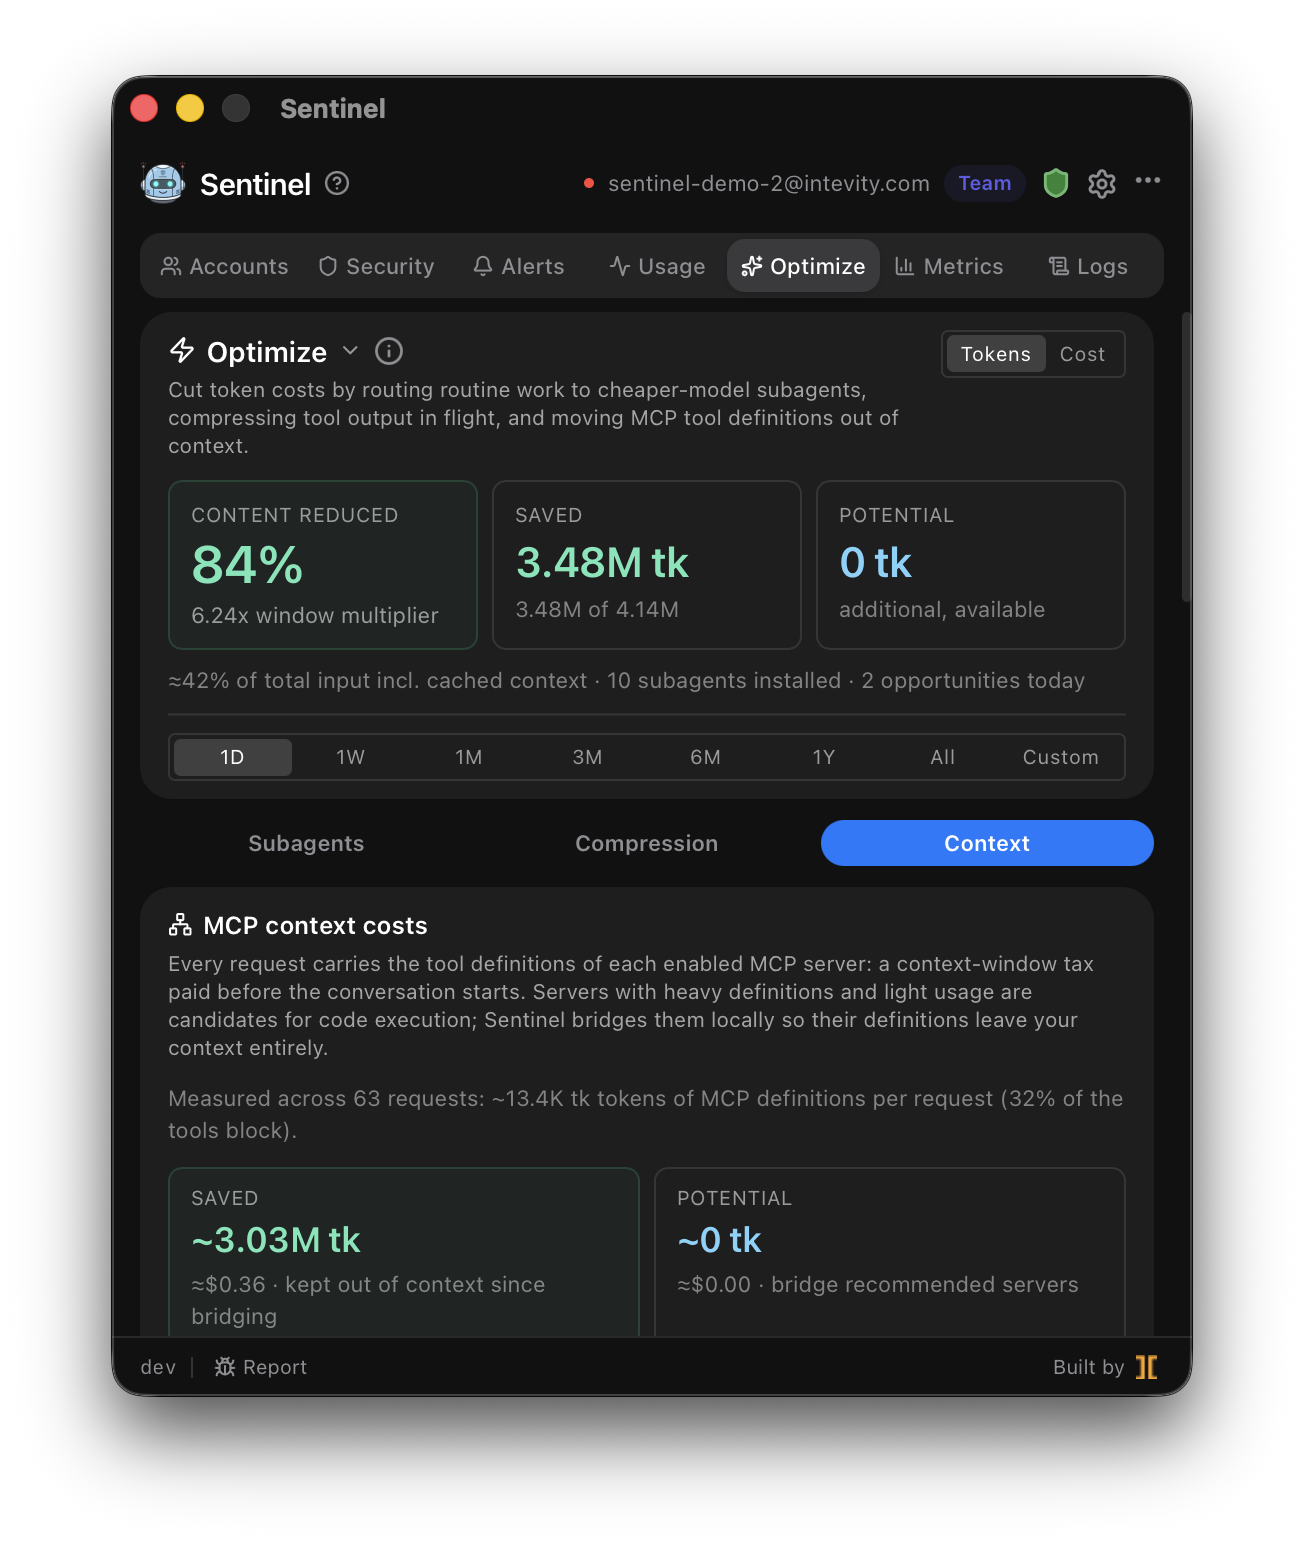Click the Potential ~0 tk card

click(x=890, y=1252)
